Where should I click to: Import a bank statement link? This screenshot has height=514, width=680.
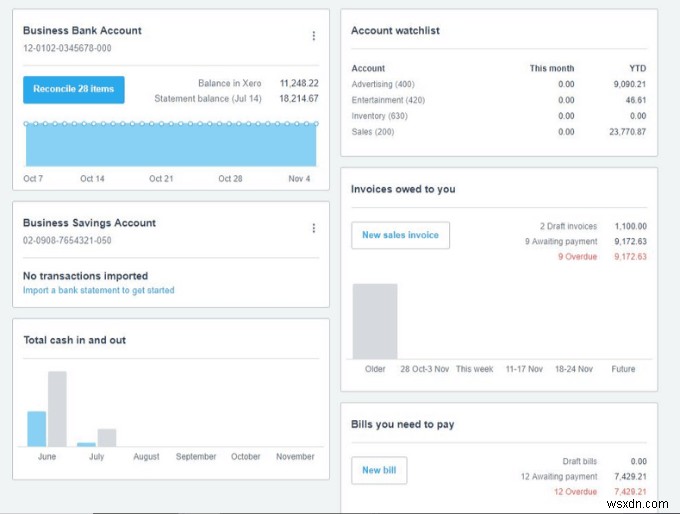pos(98,290)
